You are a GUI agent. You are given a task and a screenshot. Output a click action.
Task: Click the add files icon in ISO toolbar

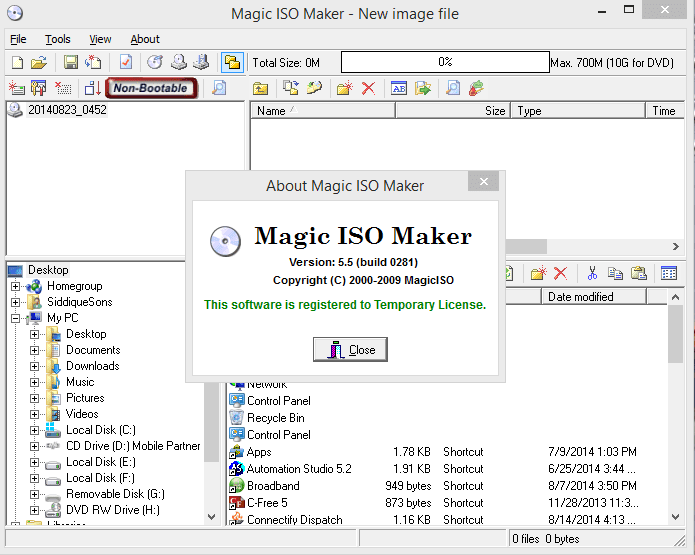pyautogui.click(x=291, y=88)
